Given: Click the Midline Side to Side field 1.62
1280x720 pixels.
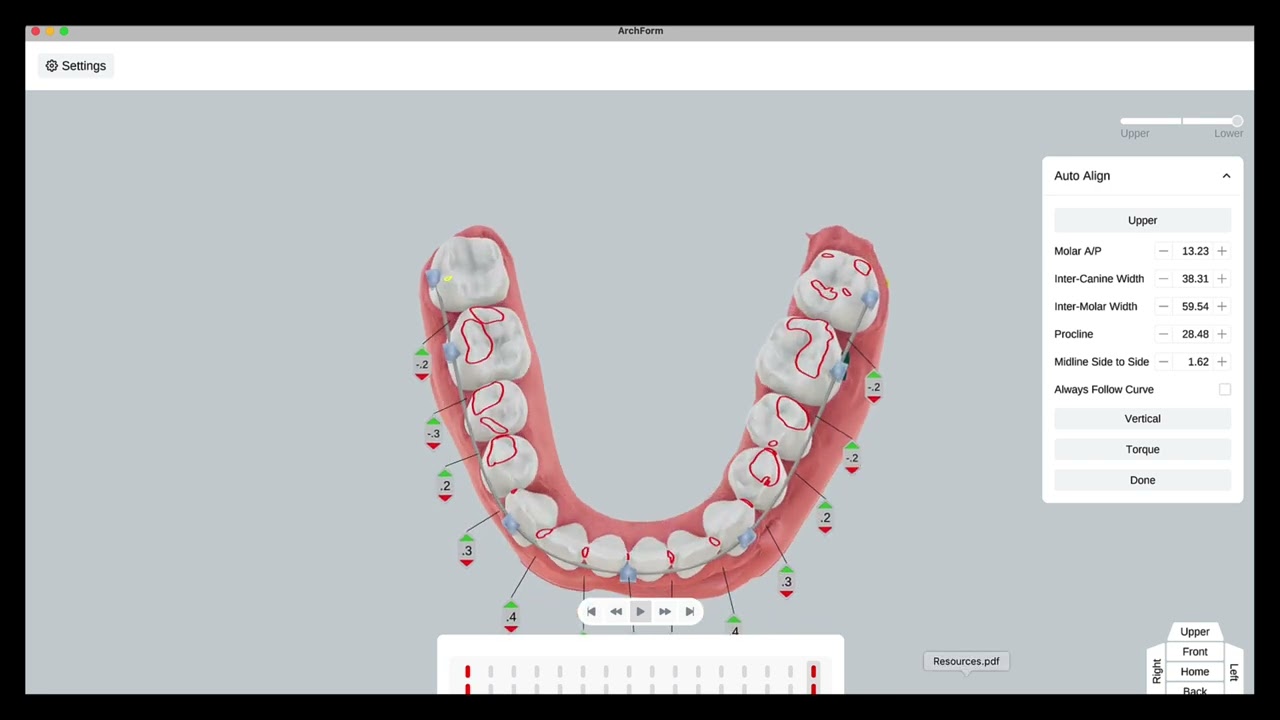Looking at the screenshot, I should (x=1195, y=362).
